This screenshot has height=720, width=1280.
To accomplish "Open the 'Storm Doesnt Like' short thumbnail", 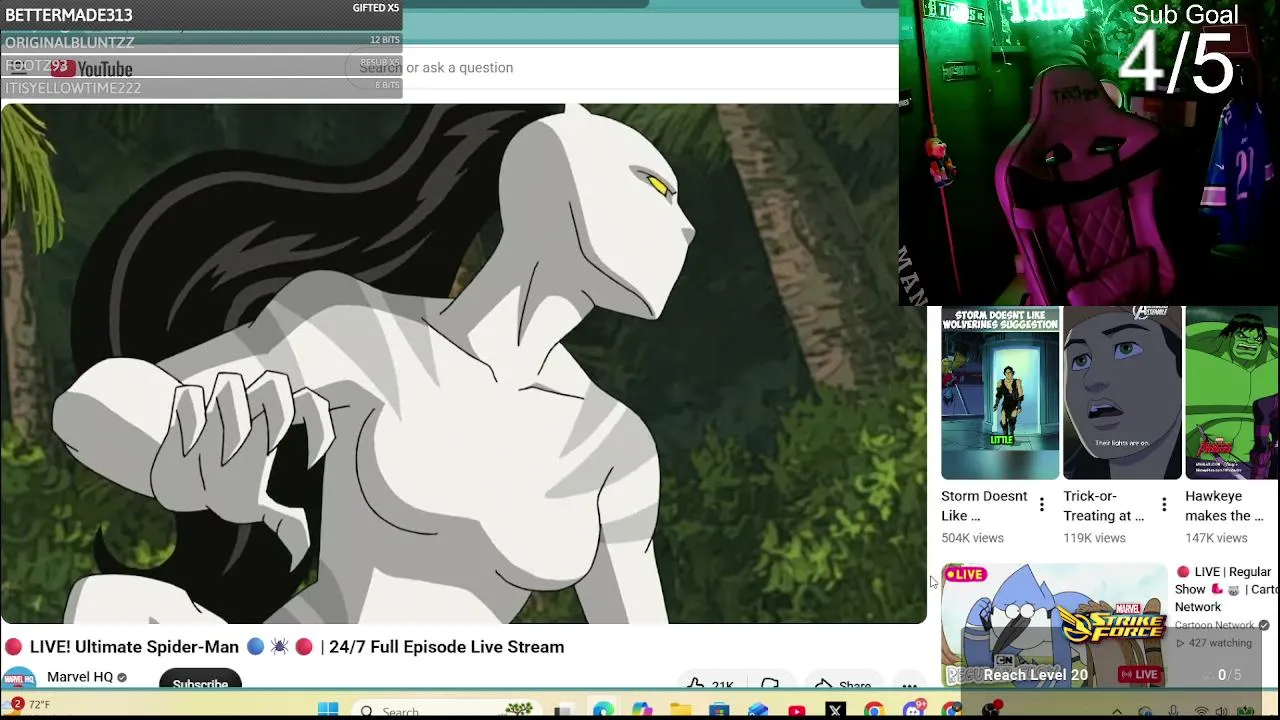I will pos(1000,393).
